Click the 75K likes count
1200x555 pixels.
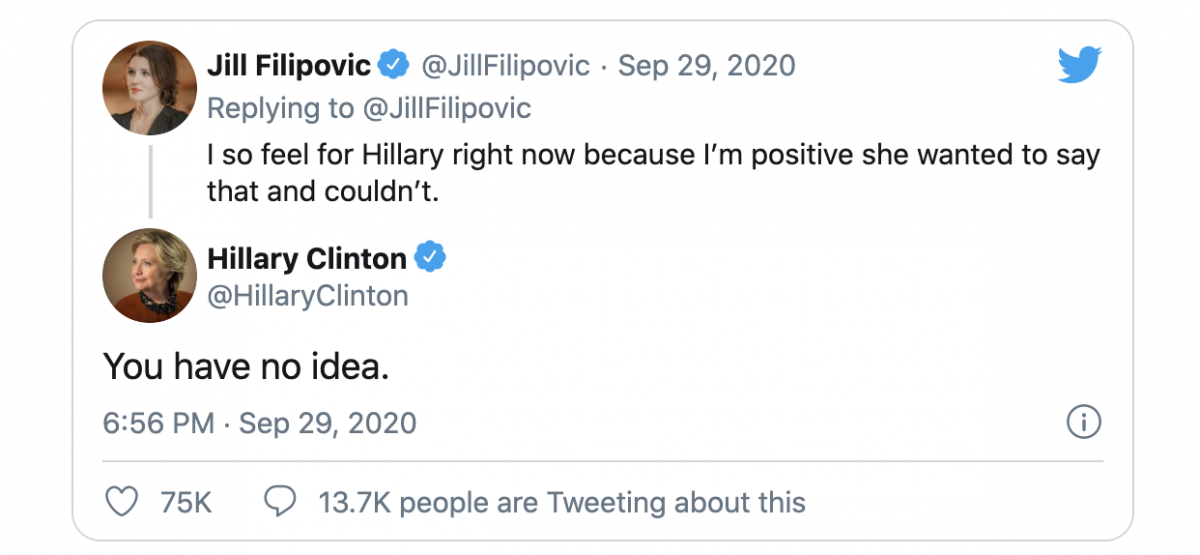(x=186, y=501)
